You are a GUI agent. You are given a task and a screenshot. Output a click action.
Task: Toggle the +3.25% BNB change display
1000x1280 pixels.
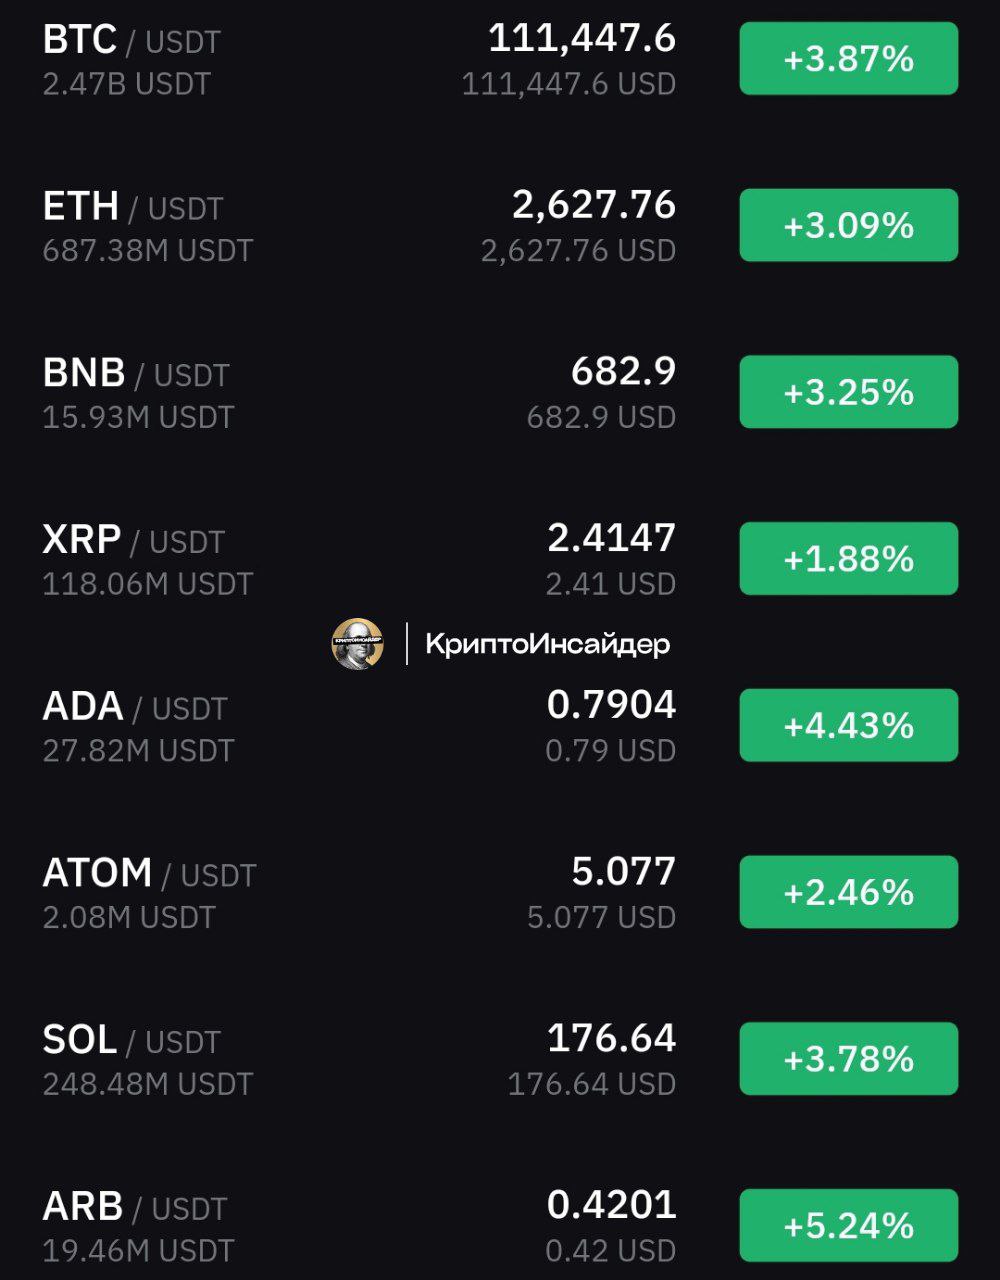pos(849,392)
